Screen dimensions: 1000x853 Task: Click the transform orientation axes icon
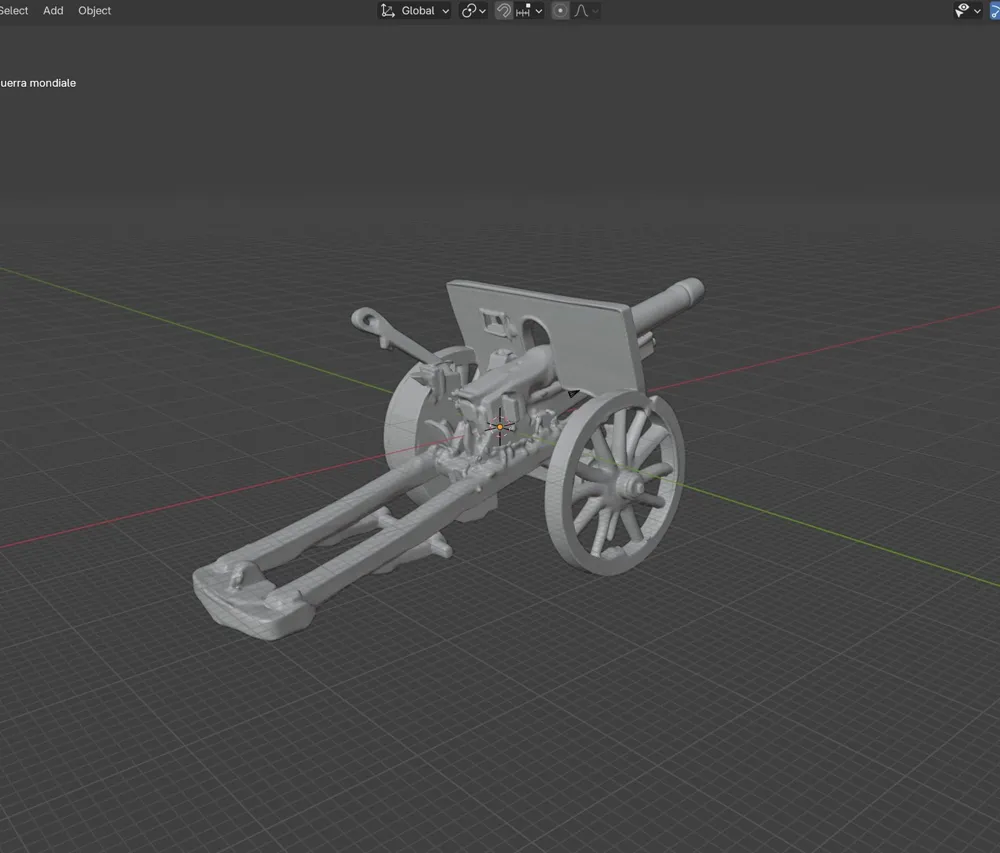(388, 11)
